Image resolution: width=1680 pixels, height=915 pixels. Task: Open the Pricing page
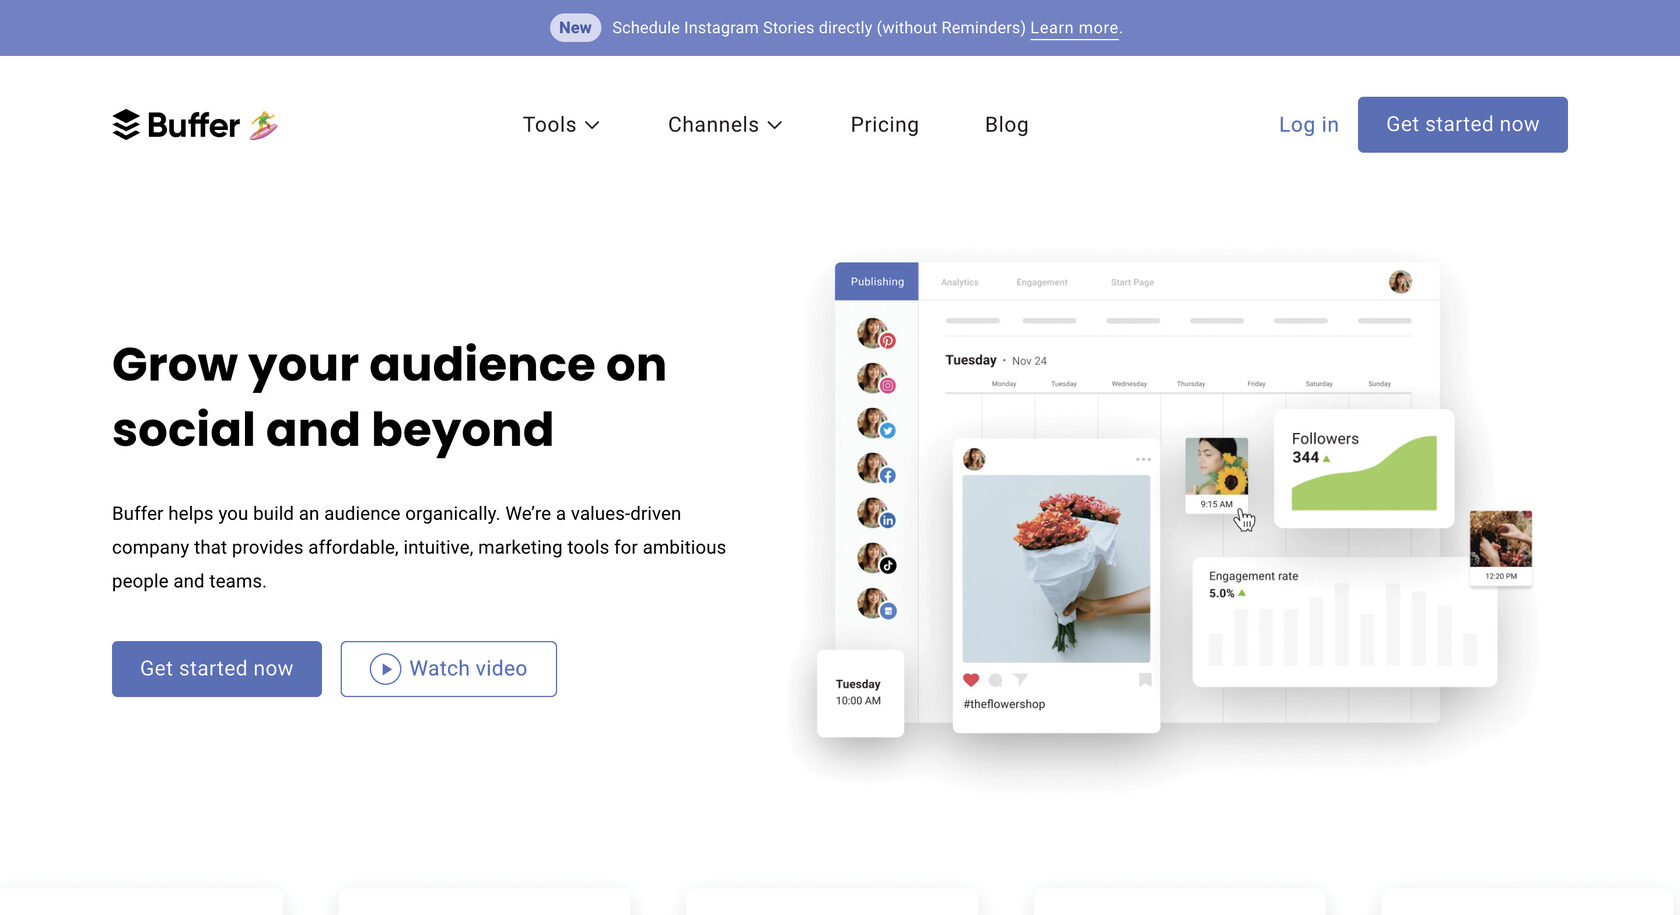(885, 125)
